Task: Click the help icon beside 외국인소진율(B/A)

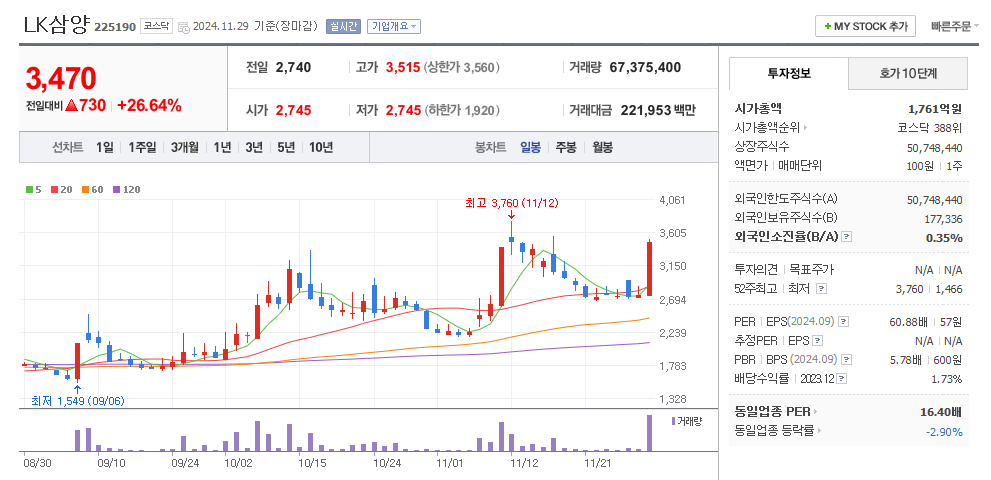Action: pyautogui.click(x=848, y=237)
